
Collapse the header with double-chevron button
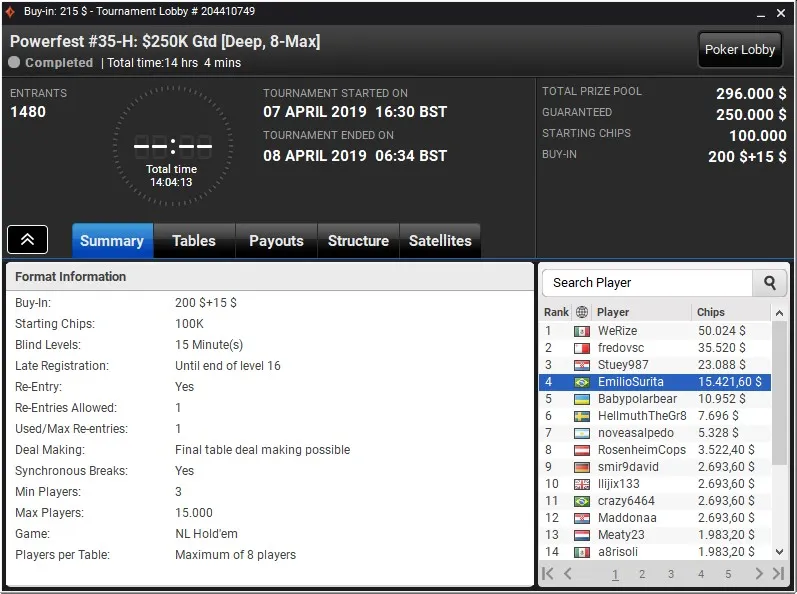[27, 240]
